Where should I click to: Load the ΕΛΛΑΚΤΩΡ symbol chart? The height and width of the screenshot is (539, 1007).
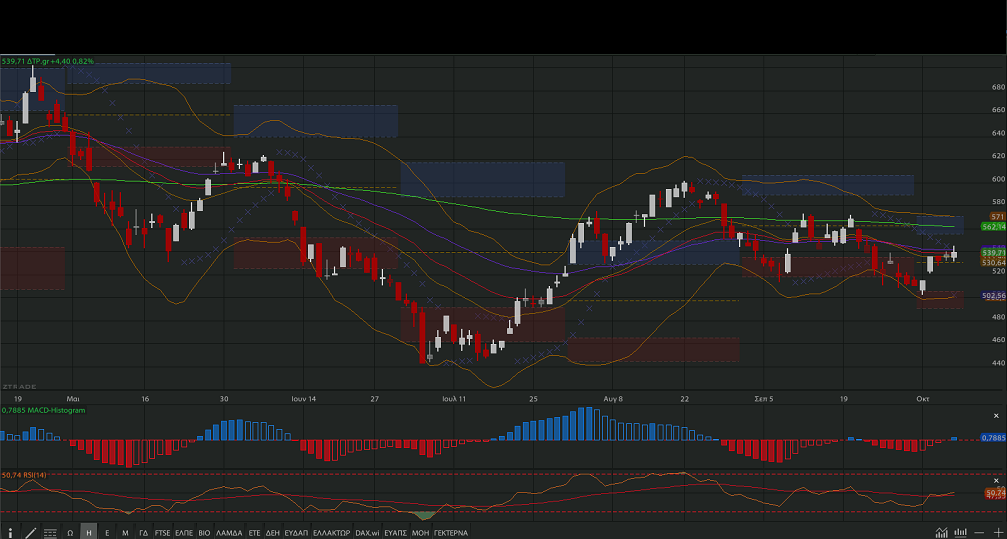click(x=331, y=533)
